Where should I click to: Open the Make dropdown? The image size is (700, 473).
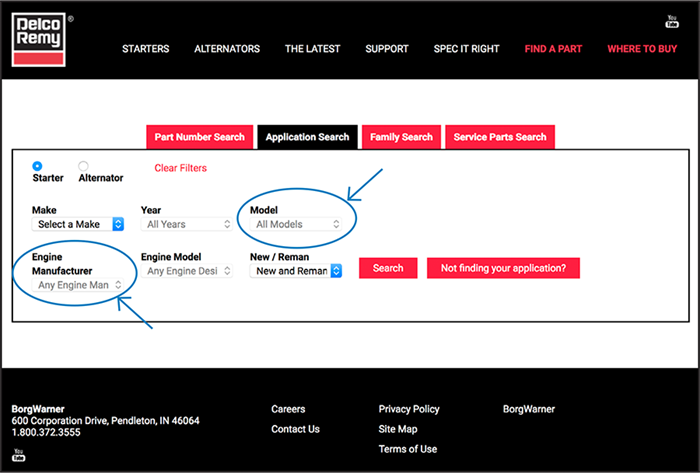click(78, 224)
